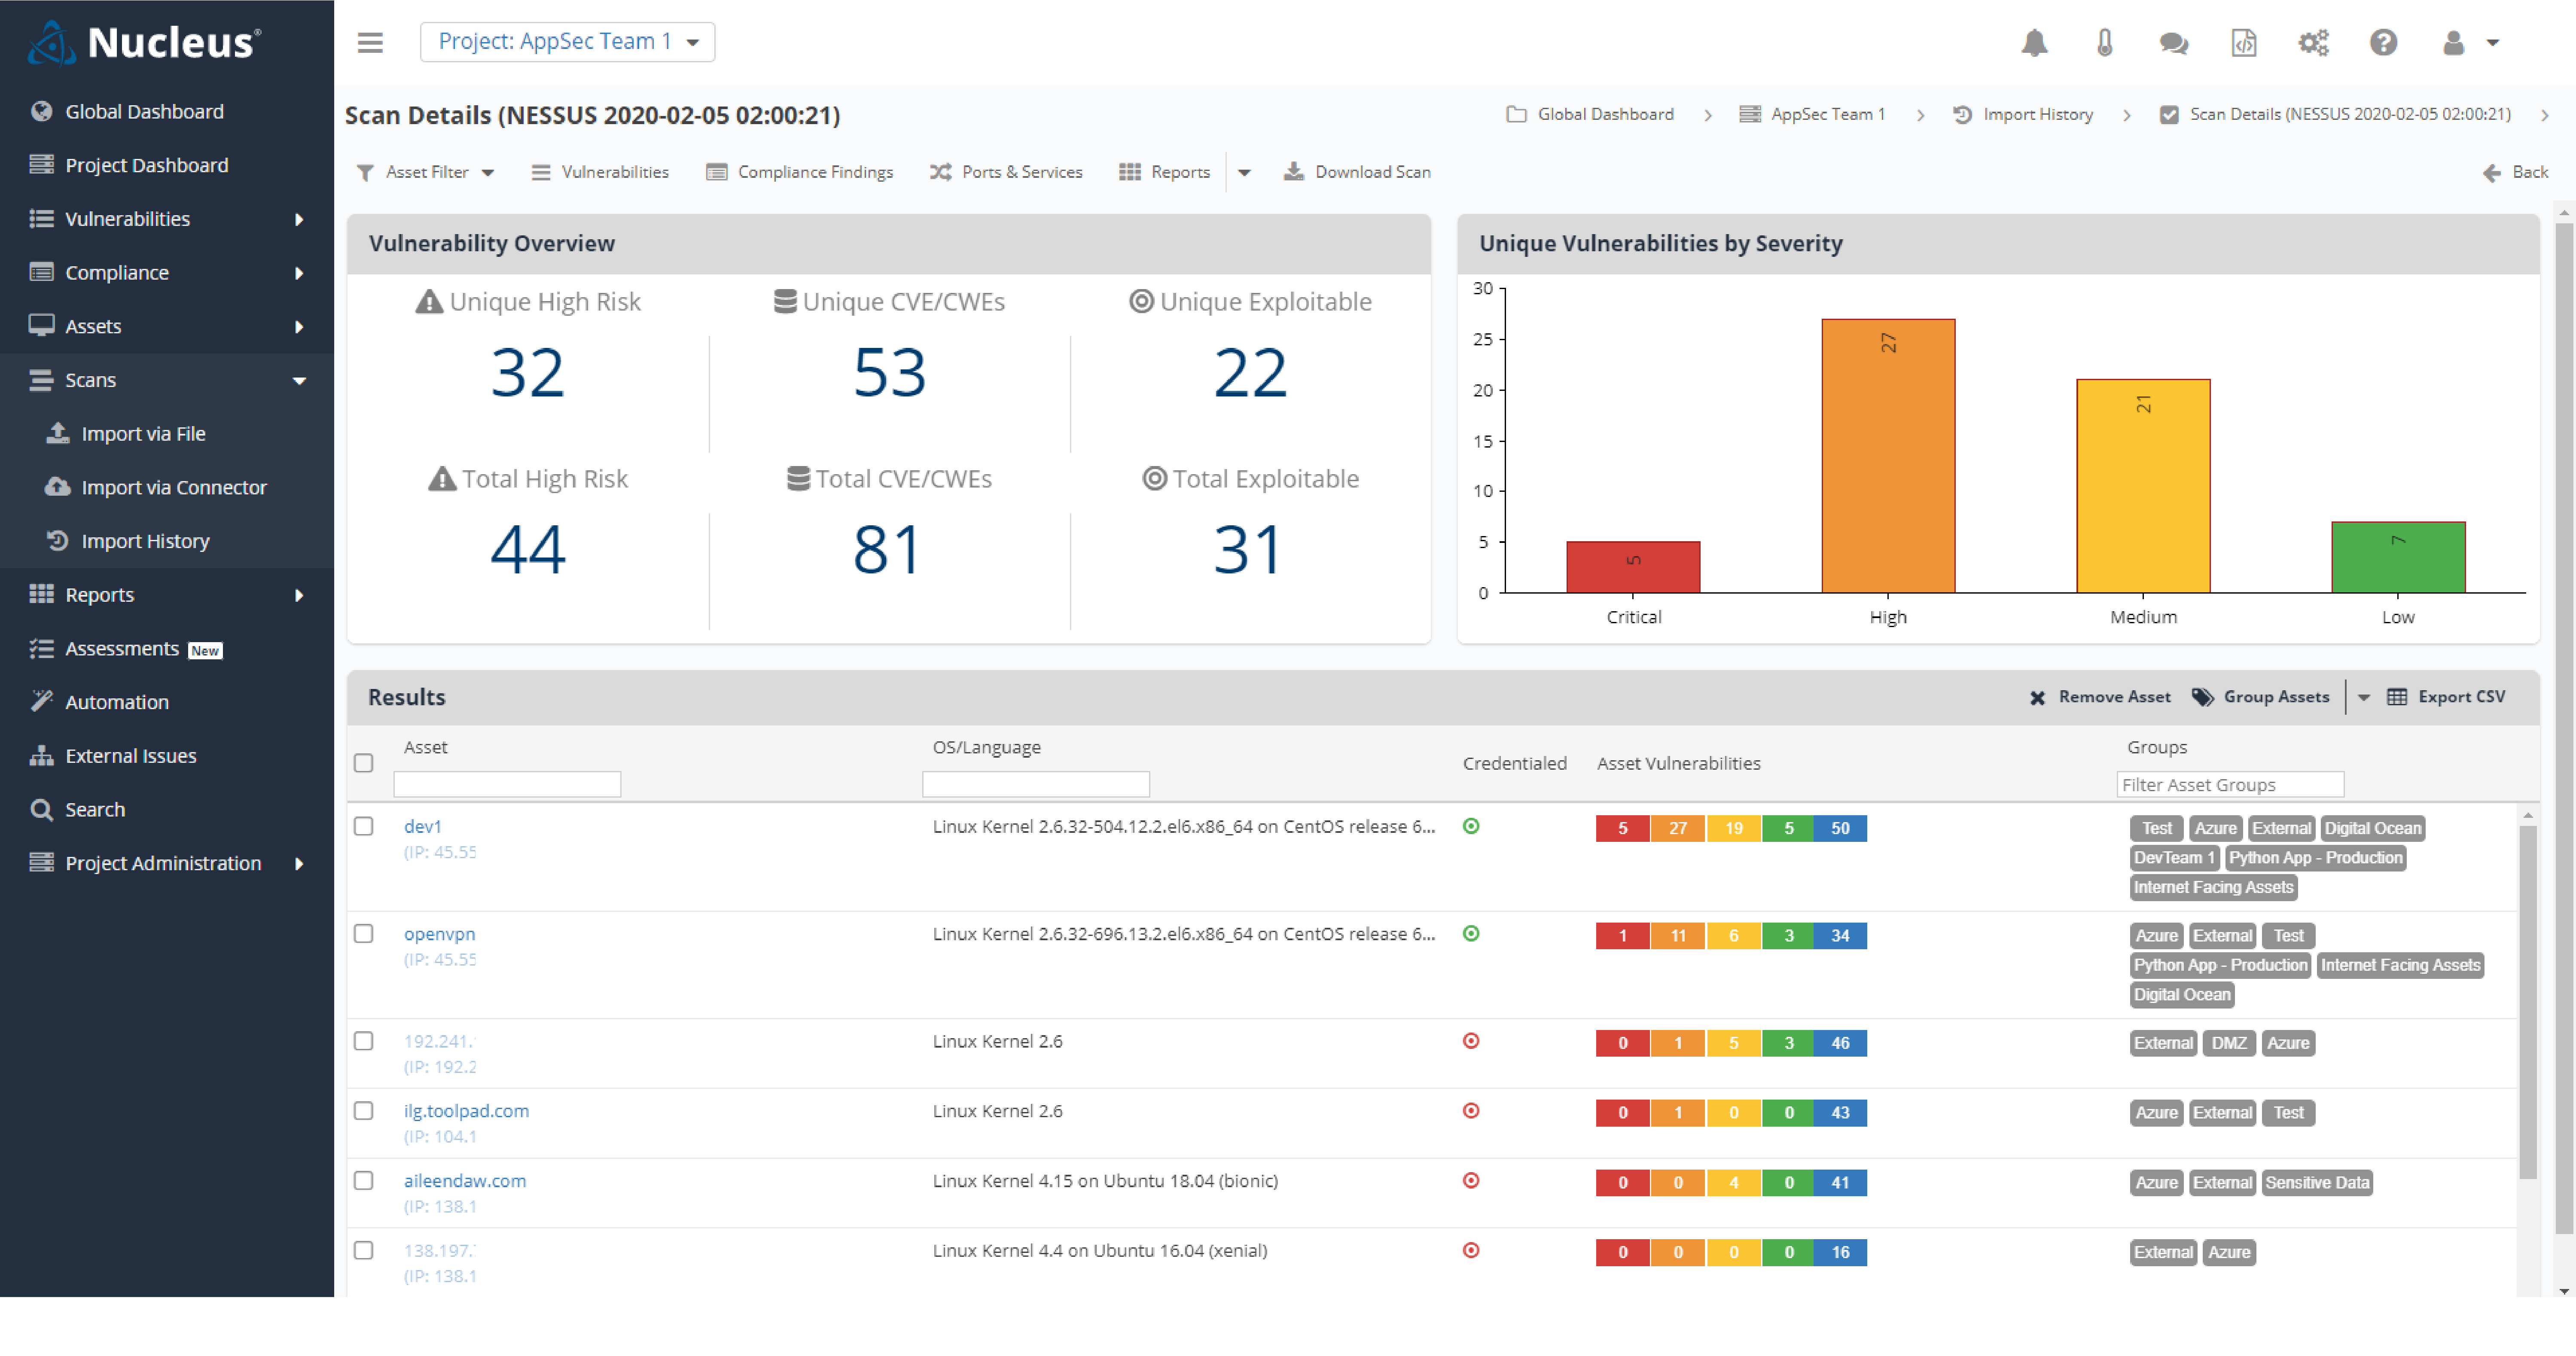The height and width of the screenshot is (1356, 2576).
Task: Check the dev1 asset row checkbox
Action: tap(364, 826)
